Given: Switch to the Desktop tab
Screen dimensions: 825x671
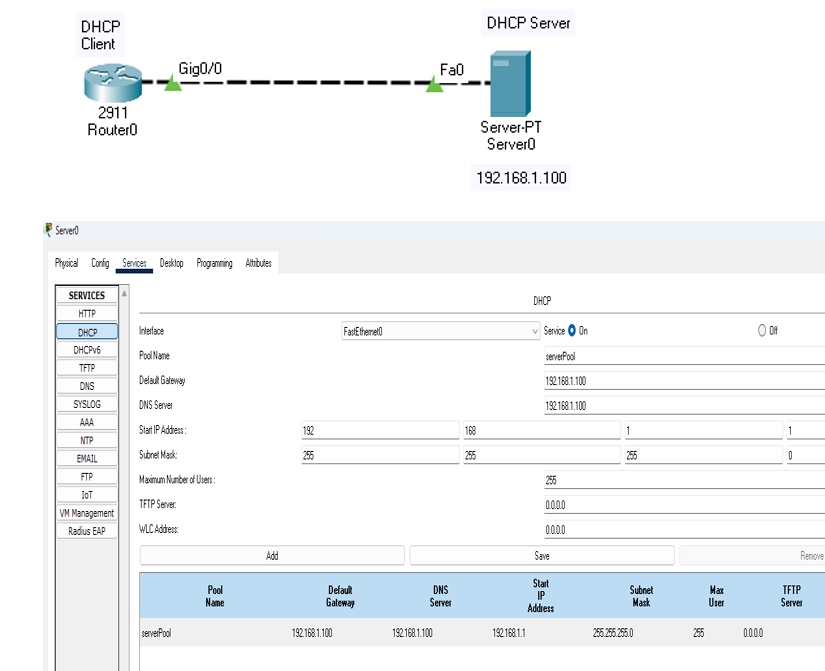Looking at the screenshot, I should coord(170,262).
